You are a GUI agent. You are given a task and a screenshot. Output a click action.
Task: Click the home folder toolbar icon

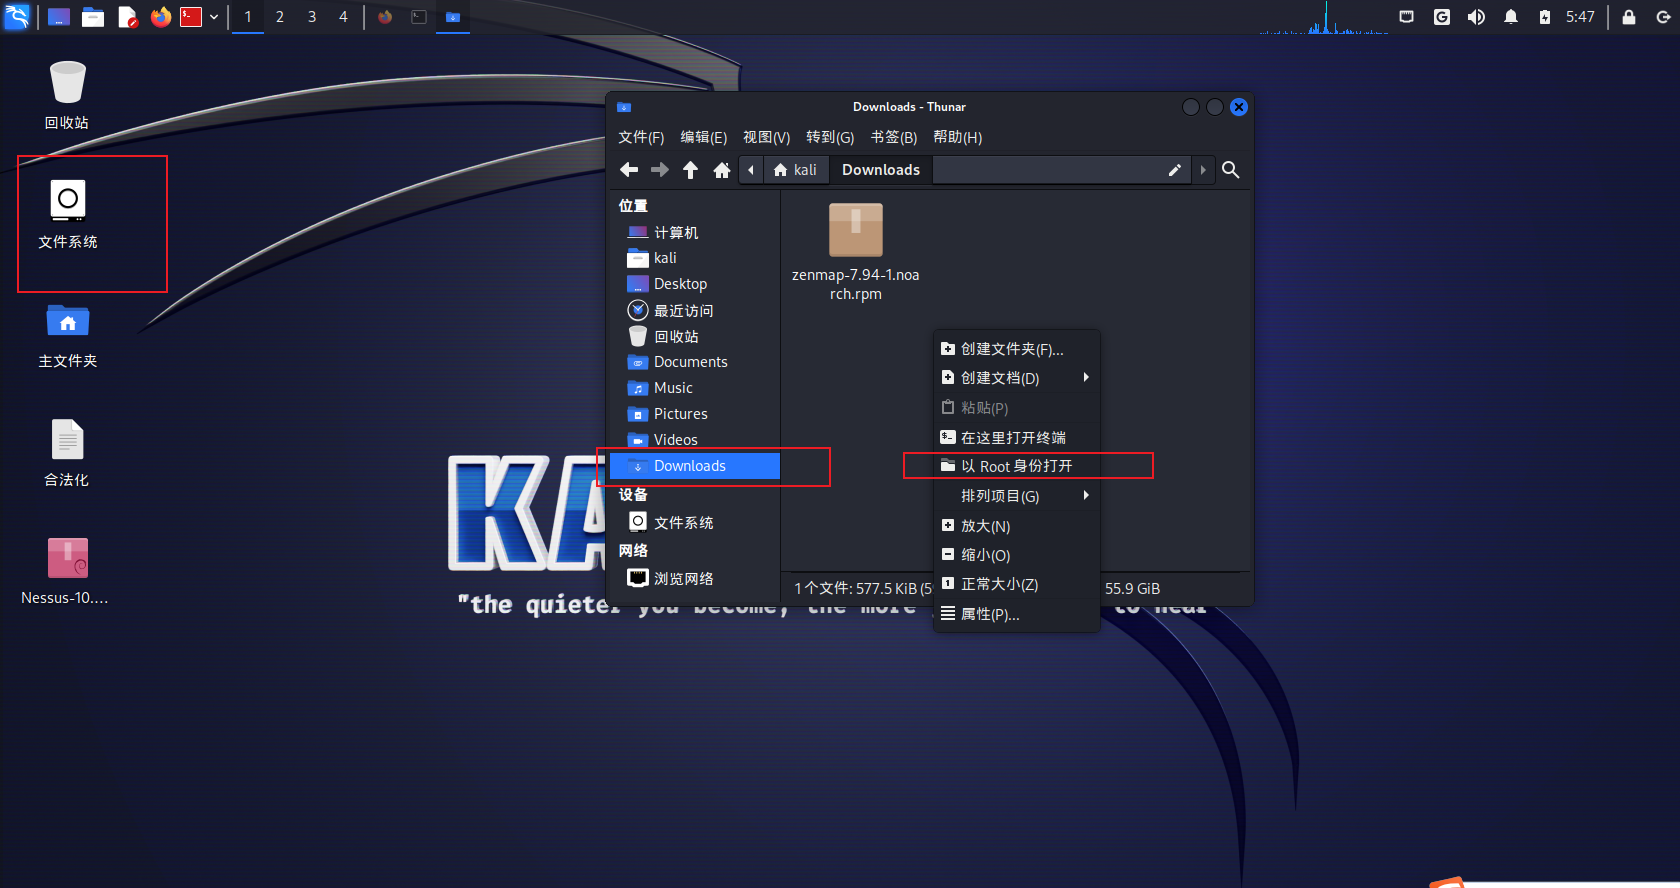(722, 170)
